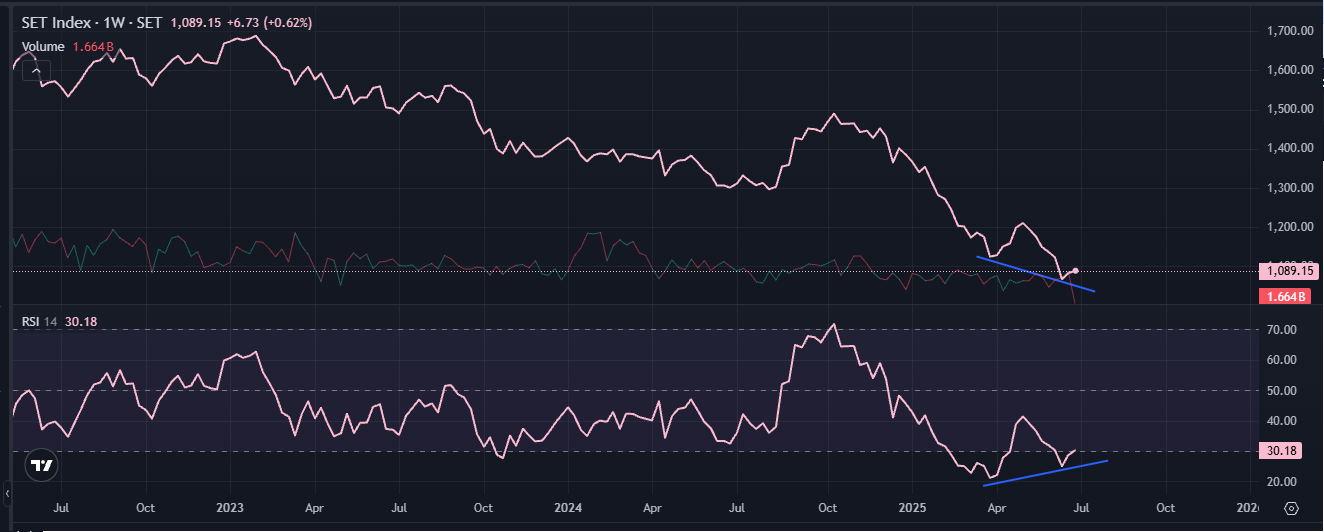The image size is (1324, 532).
Task: Click the 2023 label on the time axis
Action: [x=230, y=508]
